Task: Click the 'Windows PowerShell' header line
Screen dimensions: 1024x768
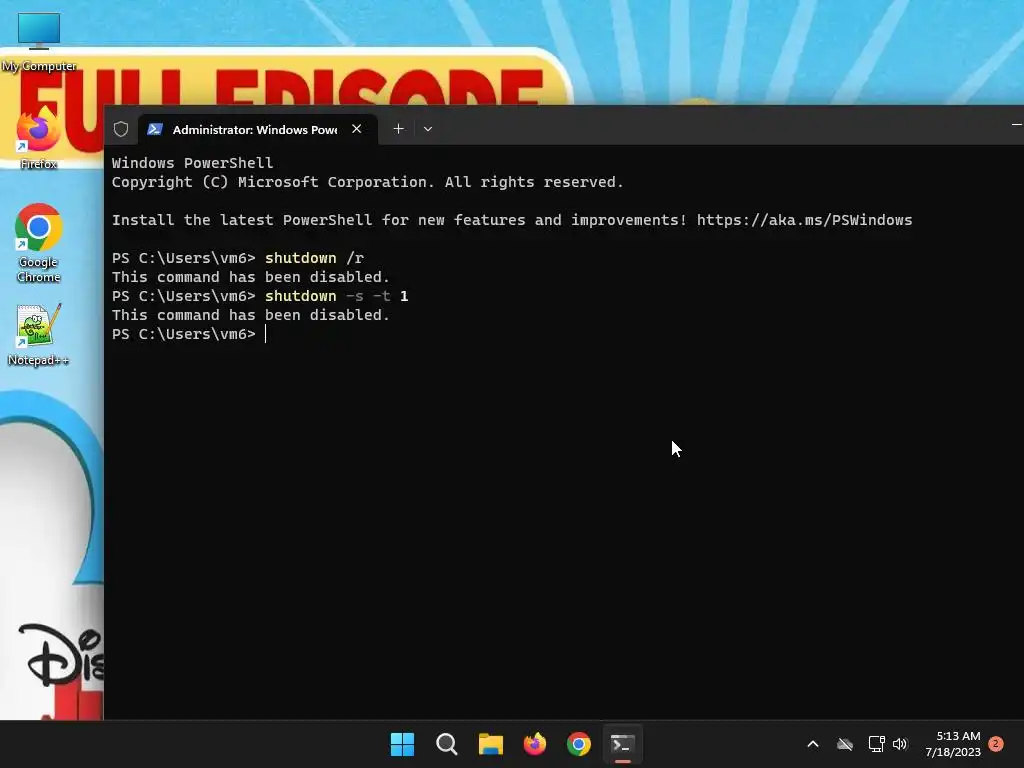Action: tap(193, 163)
